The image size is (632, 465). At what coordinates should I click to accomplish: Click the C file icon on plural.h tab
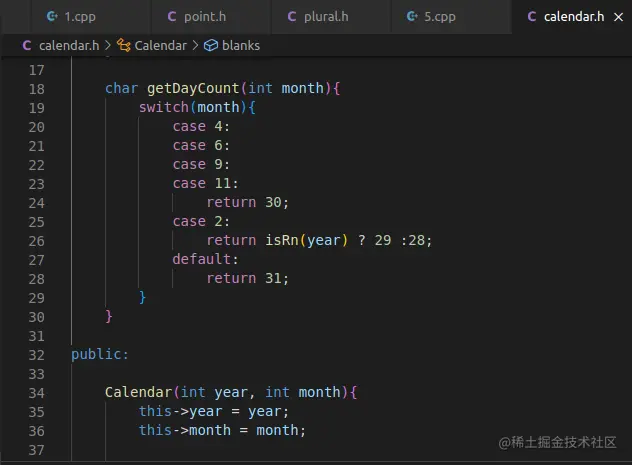point(292,17)
